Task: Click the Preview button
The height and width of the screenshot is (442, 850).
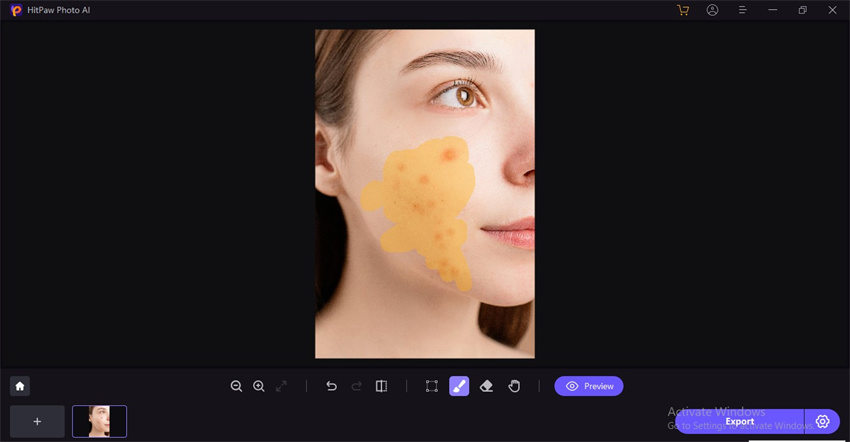Action: (x=589, y=386)
